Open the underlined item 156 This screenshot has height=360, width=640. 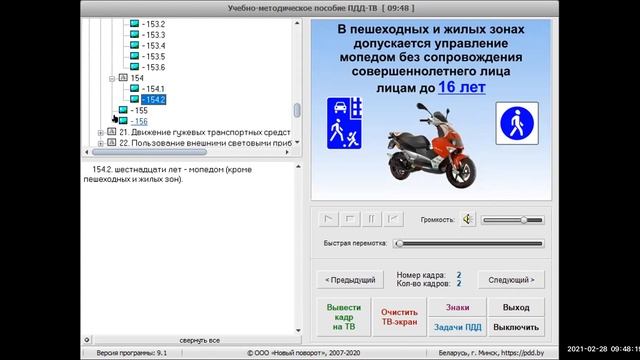pyautogui.click(x=139, y=121)
